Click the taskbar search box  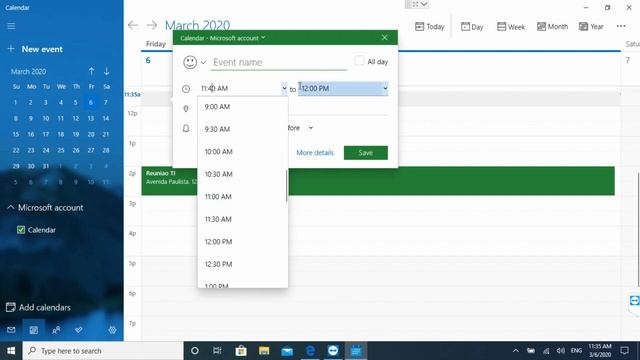103,351
